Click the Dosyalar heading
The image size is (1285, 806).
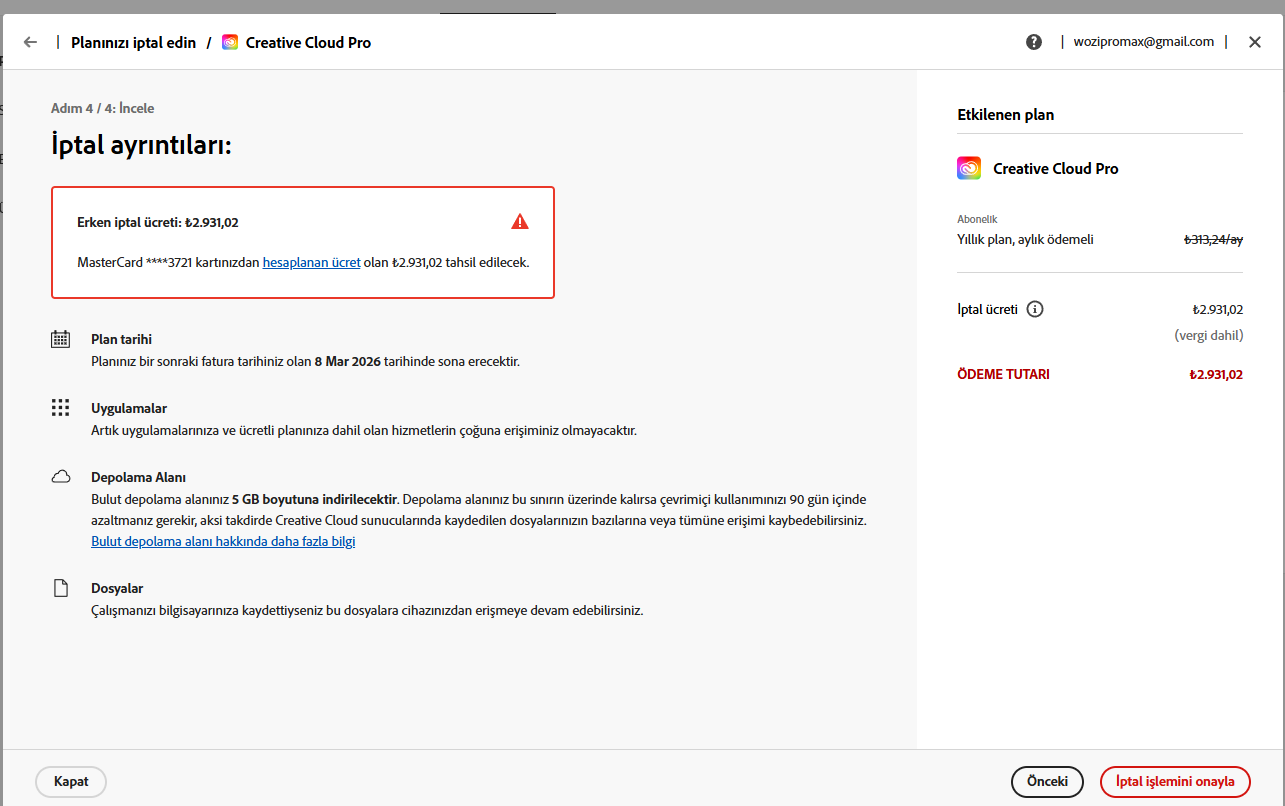(117, 588)
